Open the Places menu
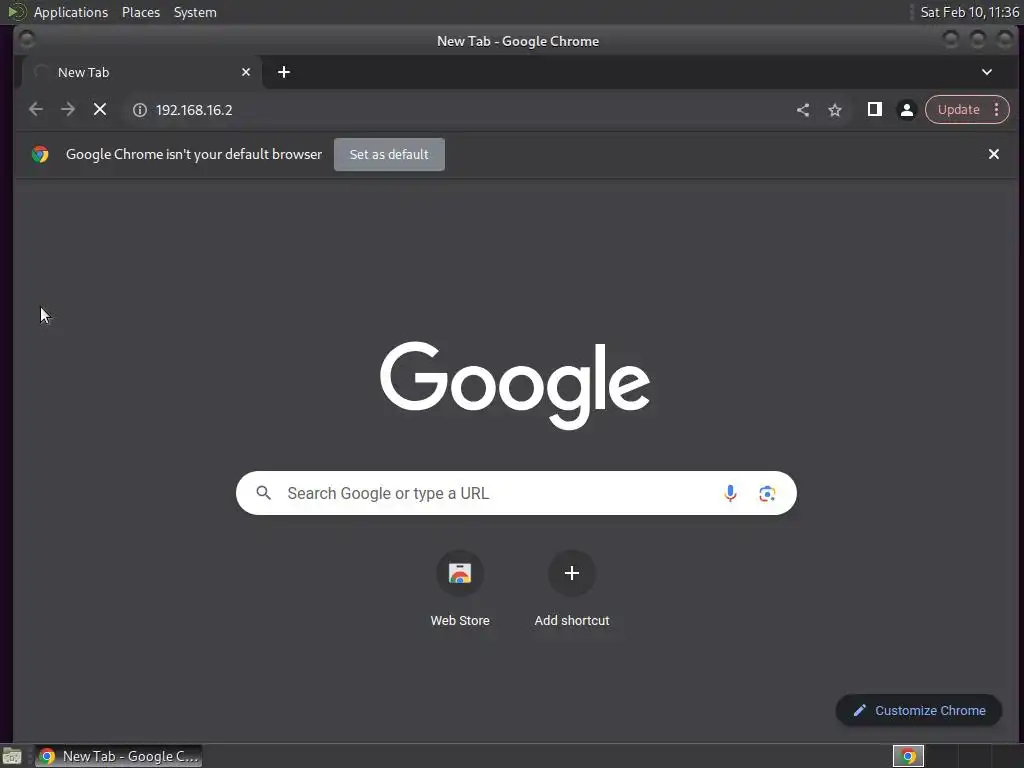Image resolution: width=1024 pixels, height=768 pixels. click(141, 12)
